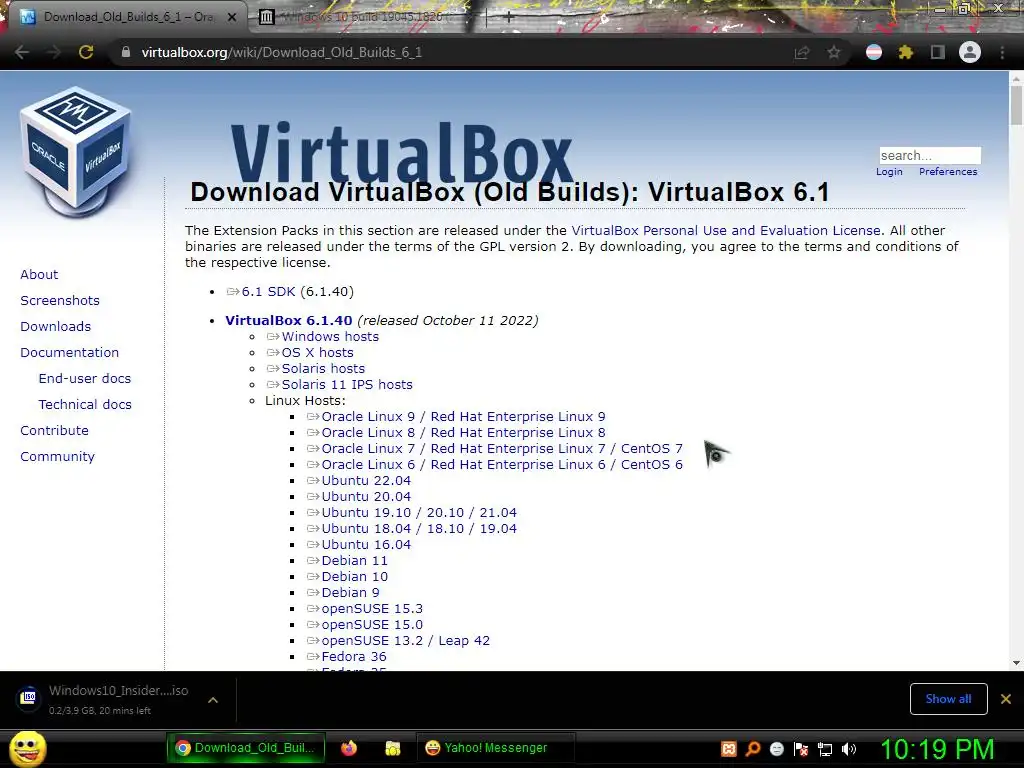The width and height of the screenshot is (1024, 768).
Task: Open the Chrome three-dot menu
Action: (x=1002, y=52)
